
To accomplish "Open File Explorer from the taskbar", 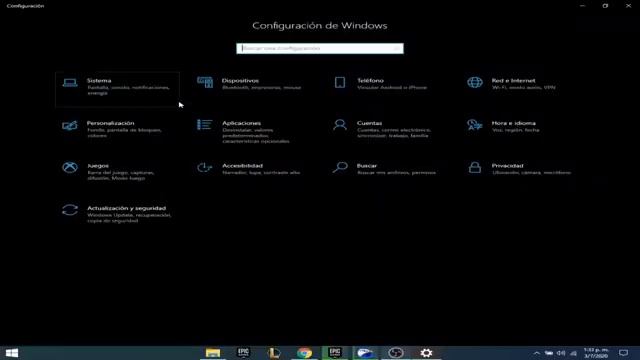I will (213, 353).
